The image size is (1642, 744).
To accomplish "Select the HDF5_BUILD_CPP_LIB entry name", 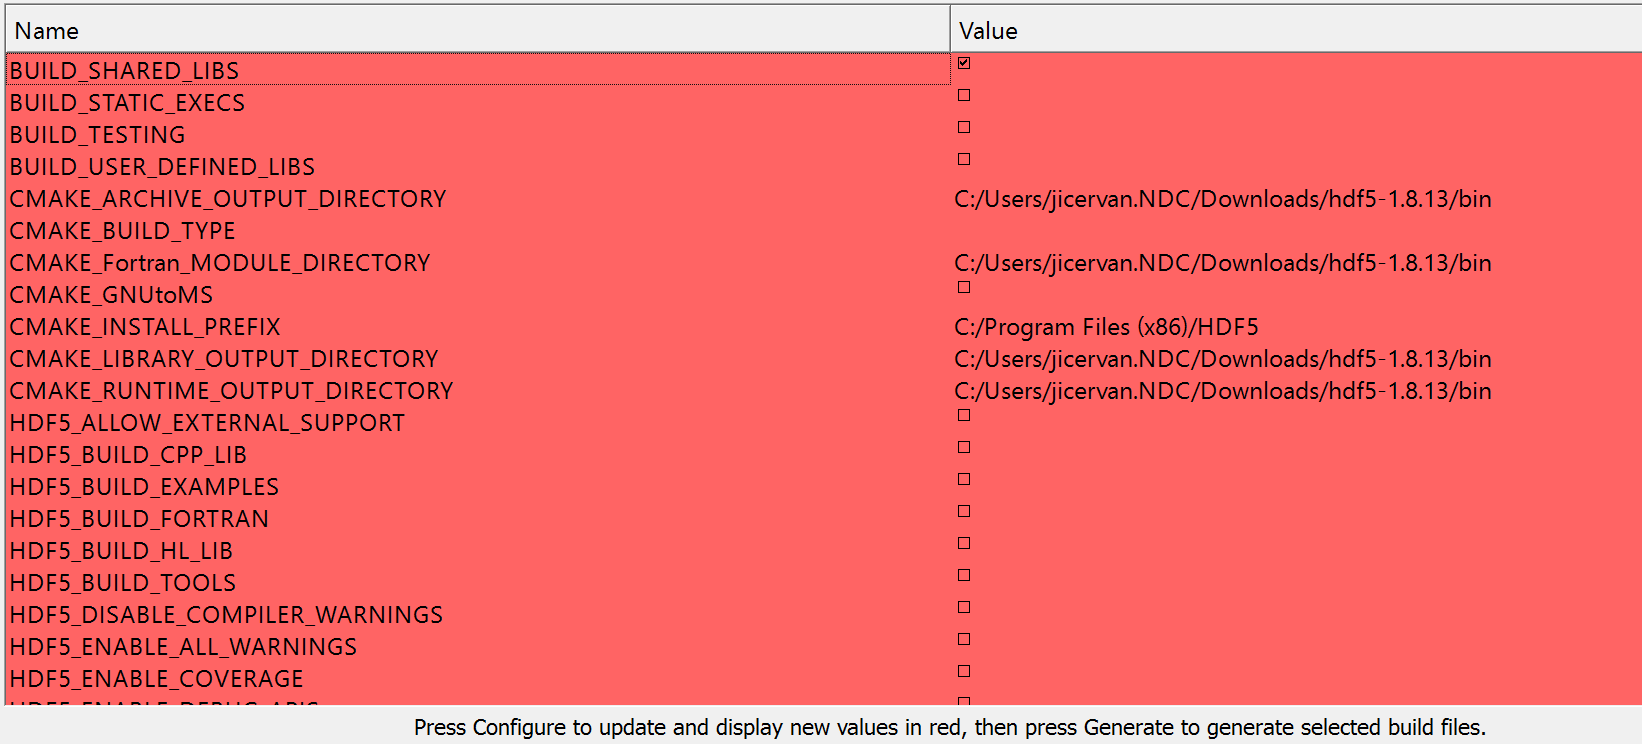I will 128,455.
